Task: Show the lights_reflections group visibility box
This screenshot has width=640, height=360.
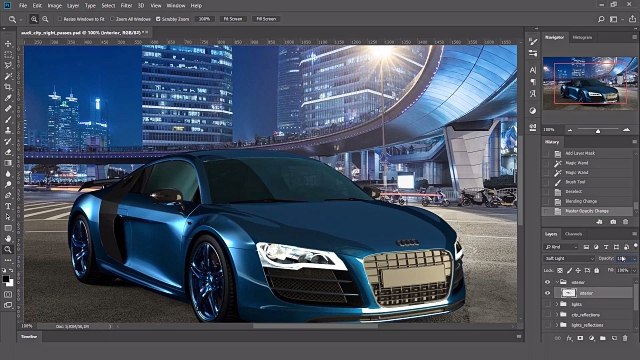Action: coord(547,325)
